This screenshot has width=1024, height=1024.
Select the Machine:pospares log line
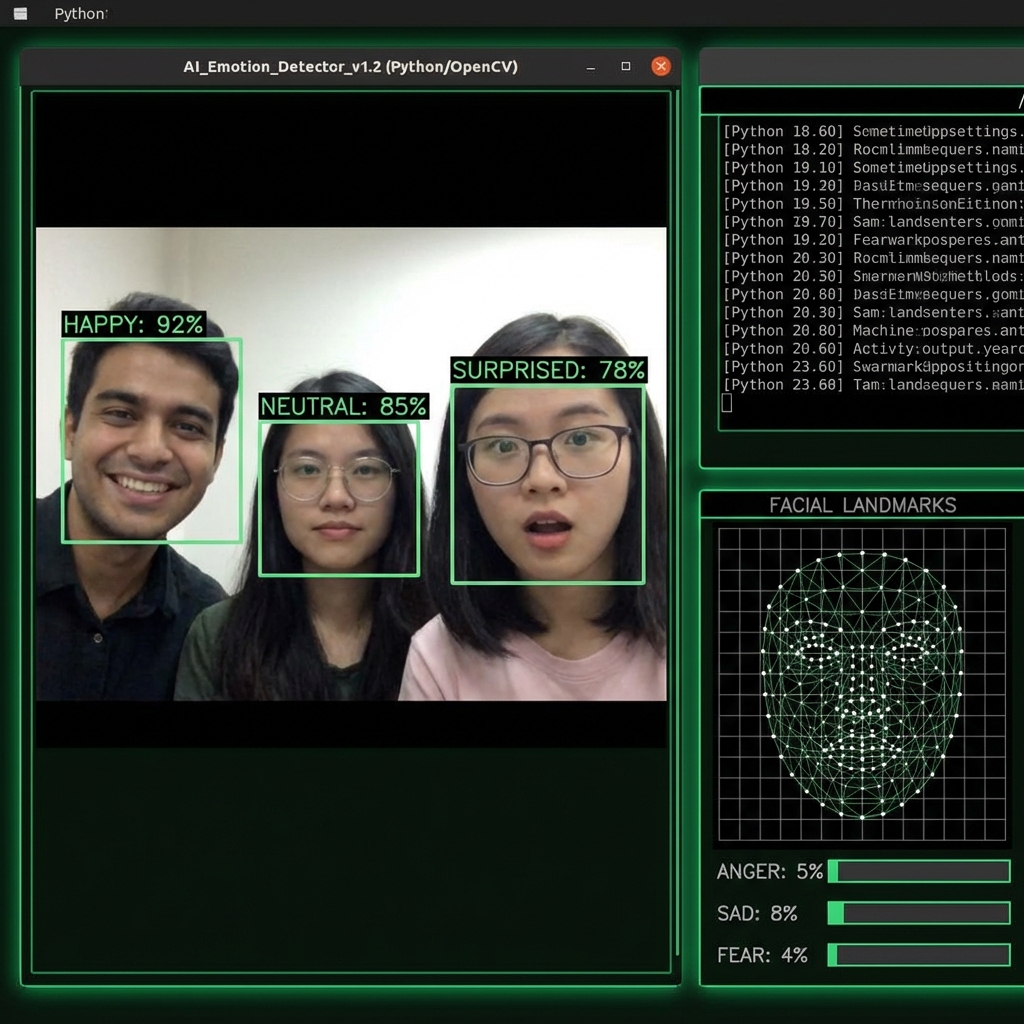coord(873,330)
